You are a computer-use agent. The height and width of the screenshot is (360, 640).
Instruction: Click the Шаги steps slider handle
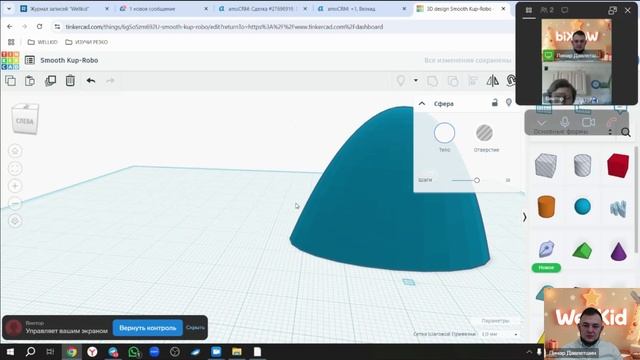click(477, 180)
